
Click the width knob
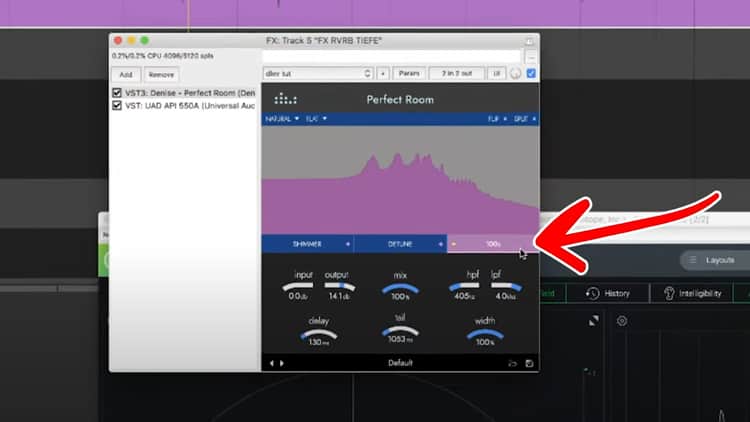[485, 334]
